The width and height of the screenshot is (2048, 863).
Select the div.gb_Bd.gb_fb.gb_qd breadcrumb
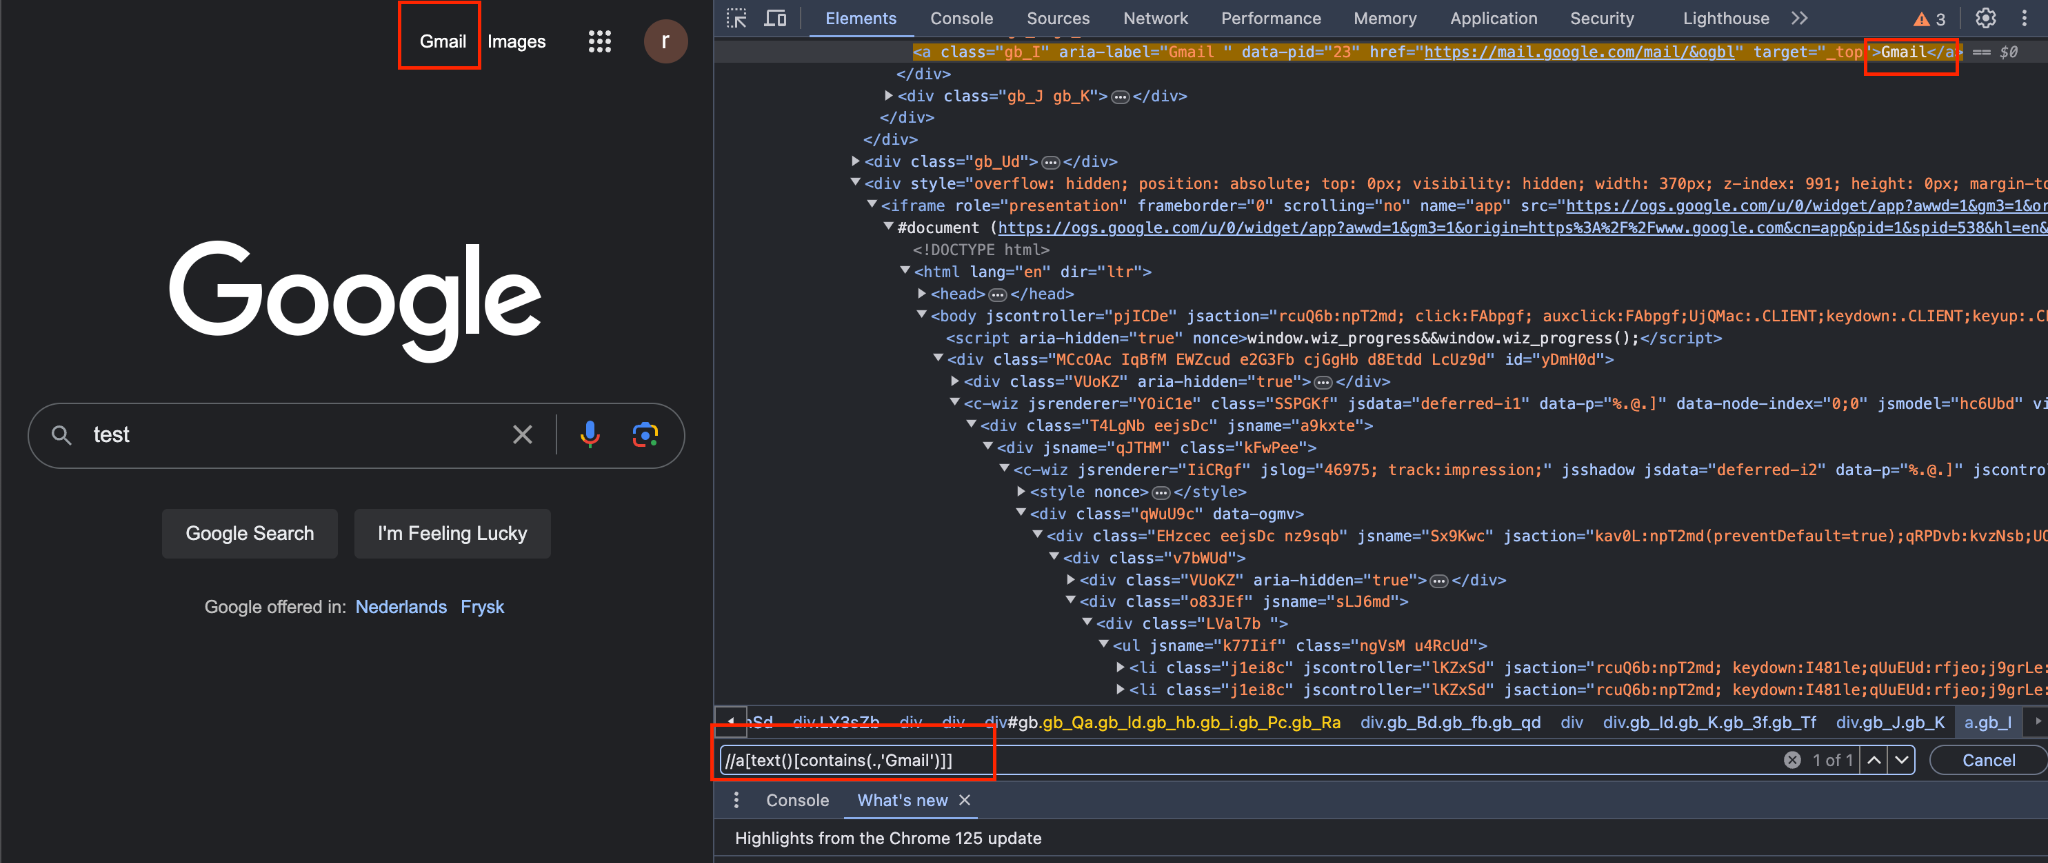pyautogui.click(x=1450, y=722)
